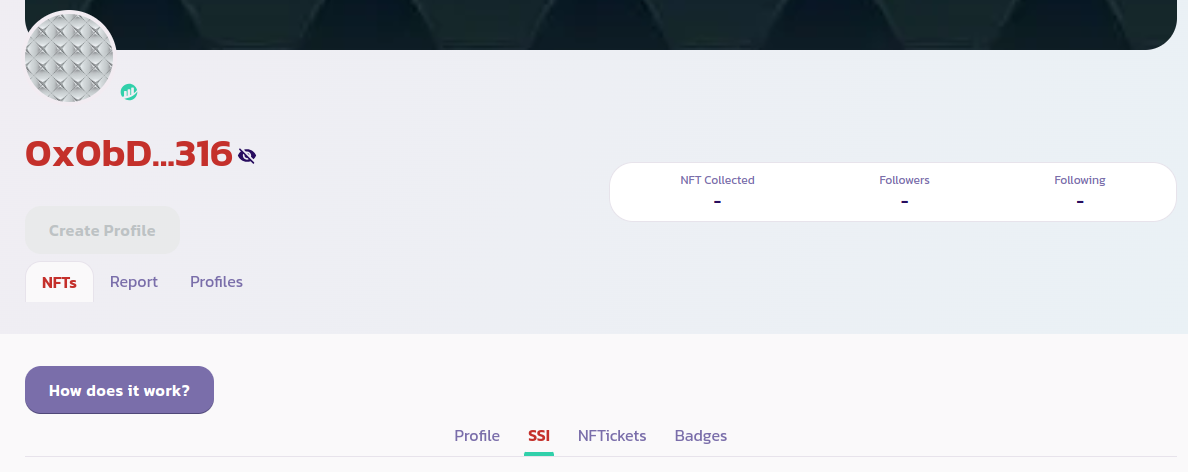The image size is (1188, 472).
Task: Toggle the crossed-eye visibility icon beside the address
Action: [247, 155]
